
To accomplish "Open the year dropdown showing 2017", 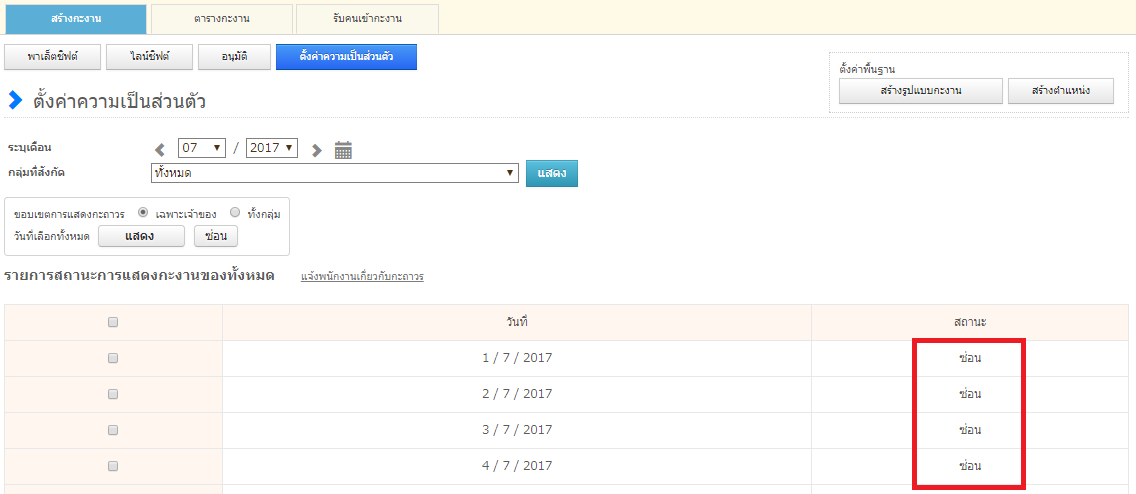I will [x=272, y=148].
